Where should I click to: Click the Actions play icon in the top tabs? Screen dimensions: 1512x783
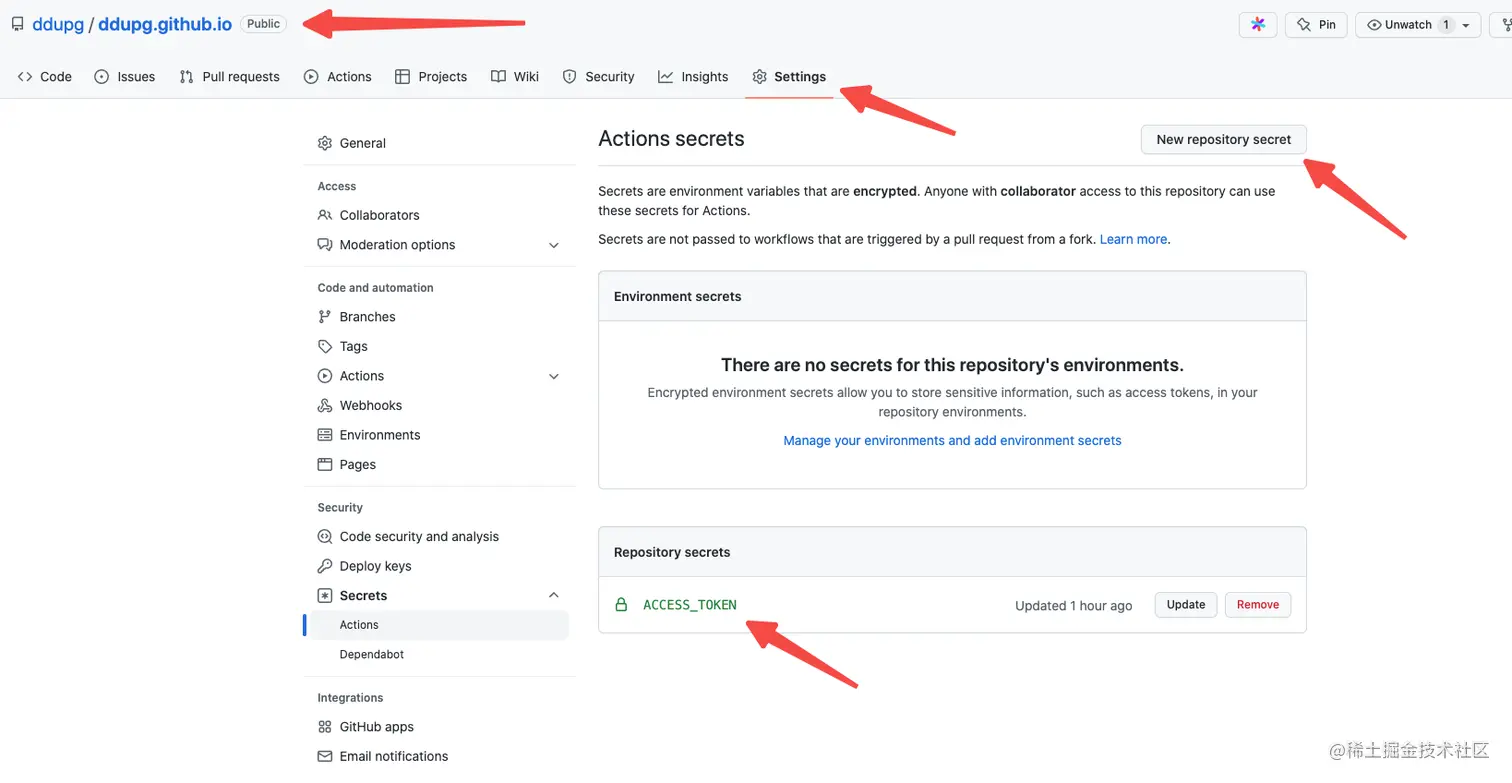311,77
